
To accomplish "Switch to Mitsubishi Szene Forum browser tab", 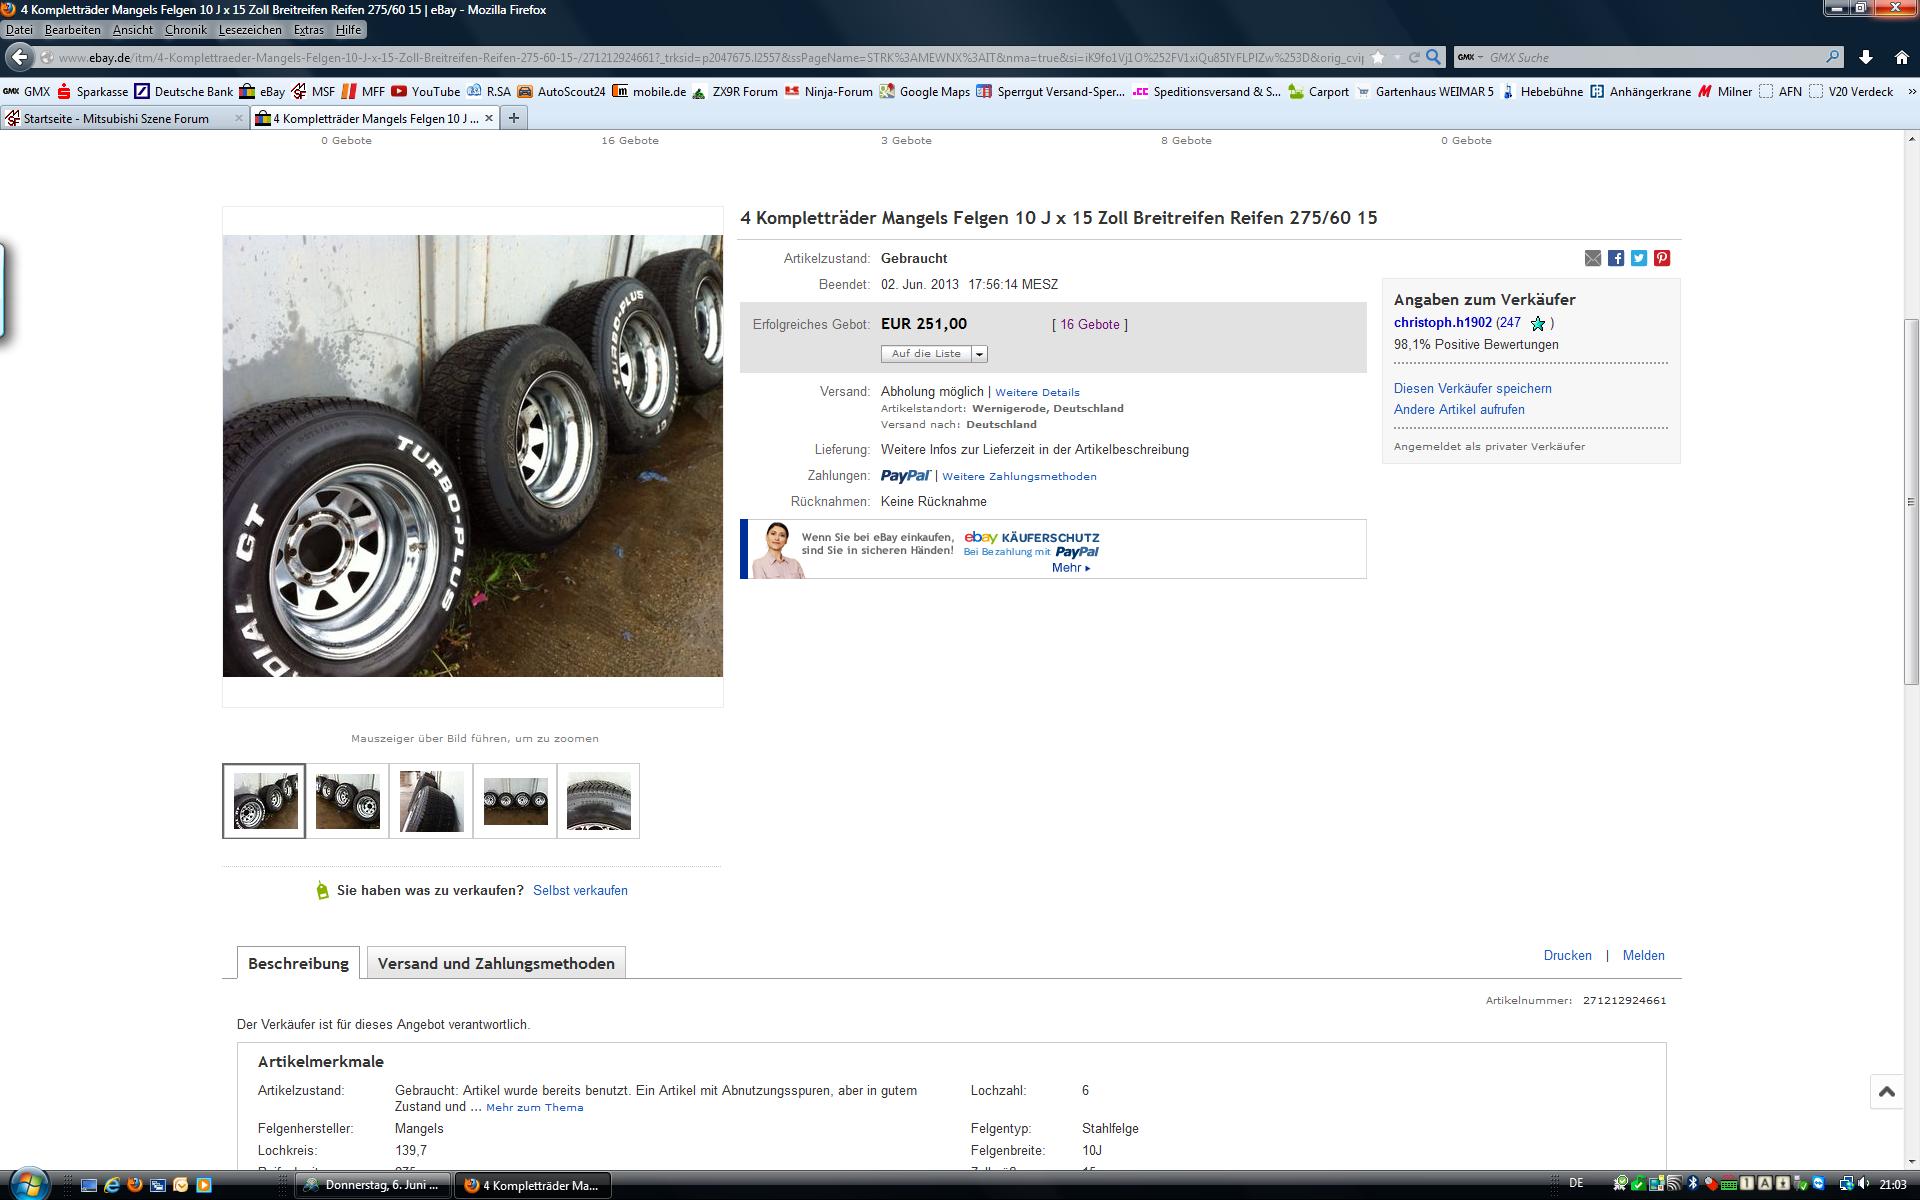I will pyautogui.click(x=116, y=118).
